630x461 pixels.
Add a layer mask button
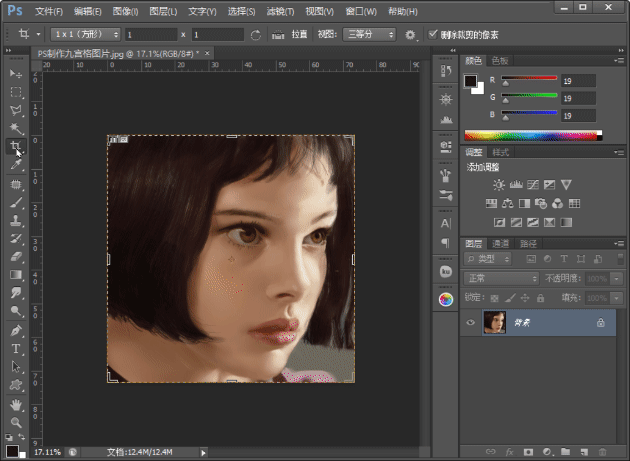pos(528,452)
